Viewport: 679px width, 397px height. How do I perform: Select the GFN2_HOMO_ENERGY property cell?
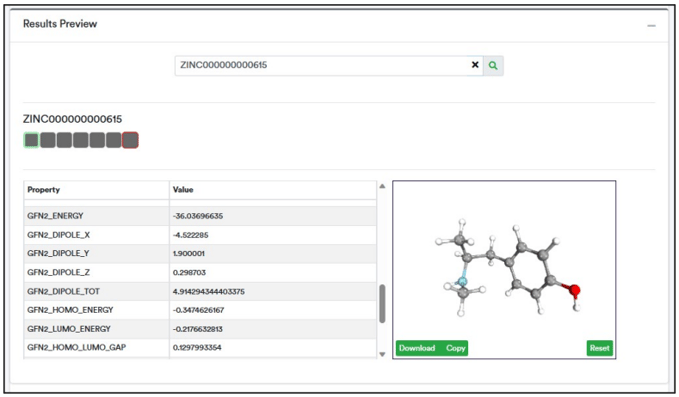(x=97, y=310)
